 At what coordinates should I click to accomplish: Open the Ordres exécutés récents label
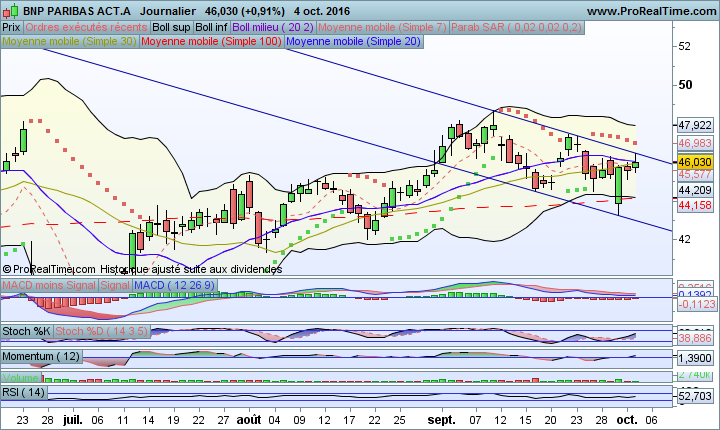(86, 28)
